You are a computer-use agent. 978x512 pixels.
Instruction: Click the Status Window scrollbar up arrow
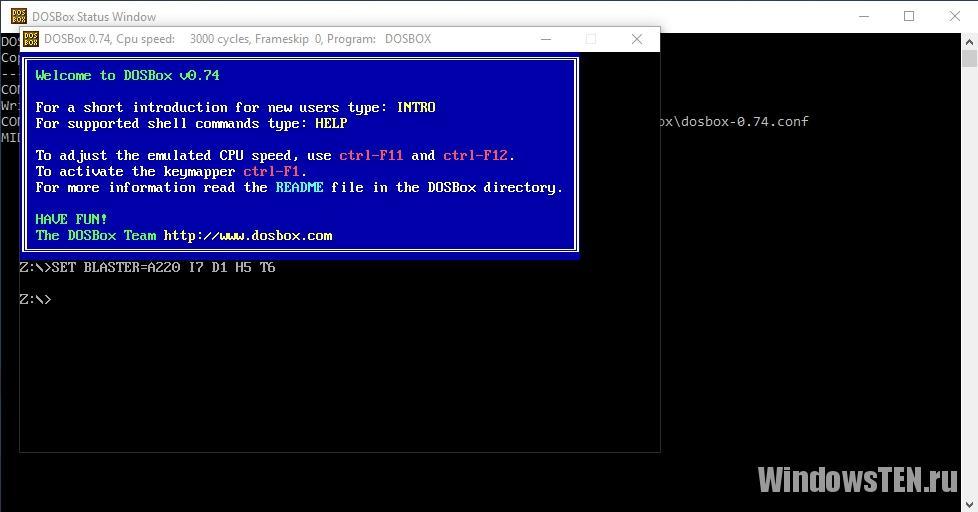pos(969,42)
